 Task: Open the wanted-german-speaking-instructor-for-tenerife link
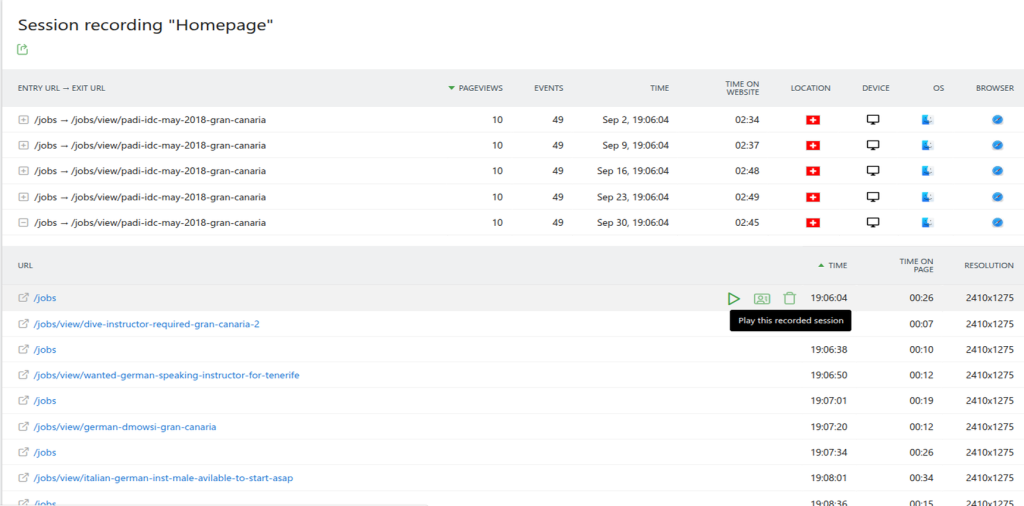click(167, 375)
